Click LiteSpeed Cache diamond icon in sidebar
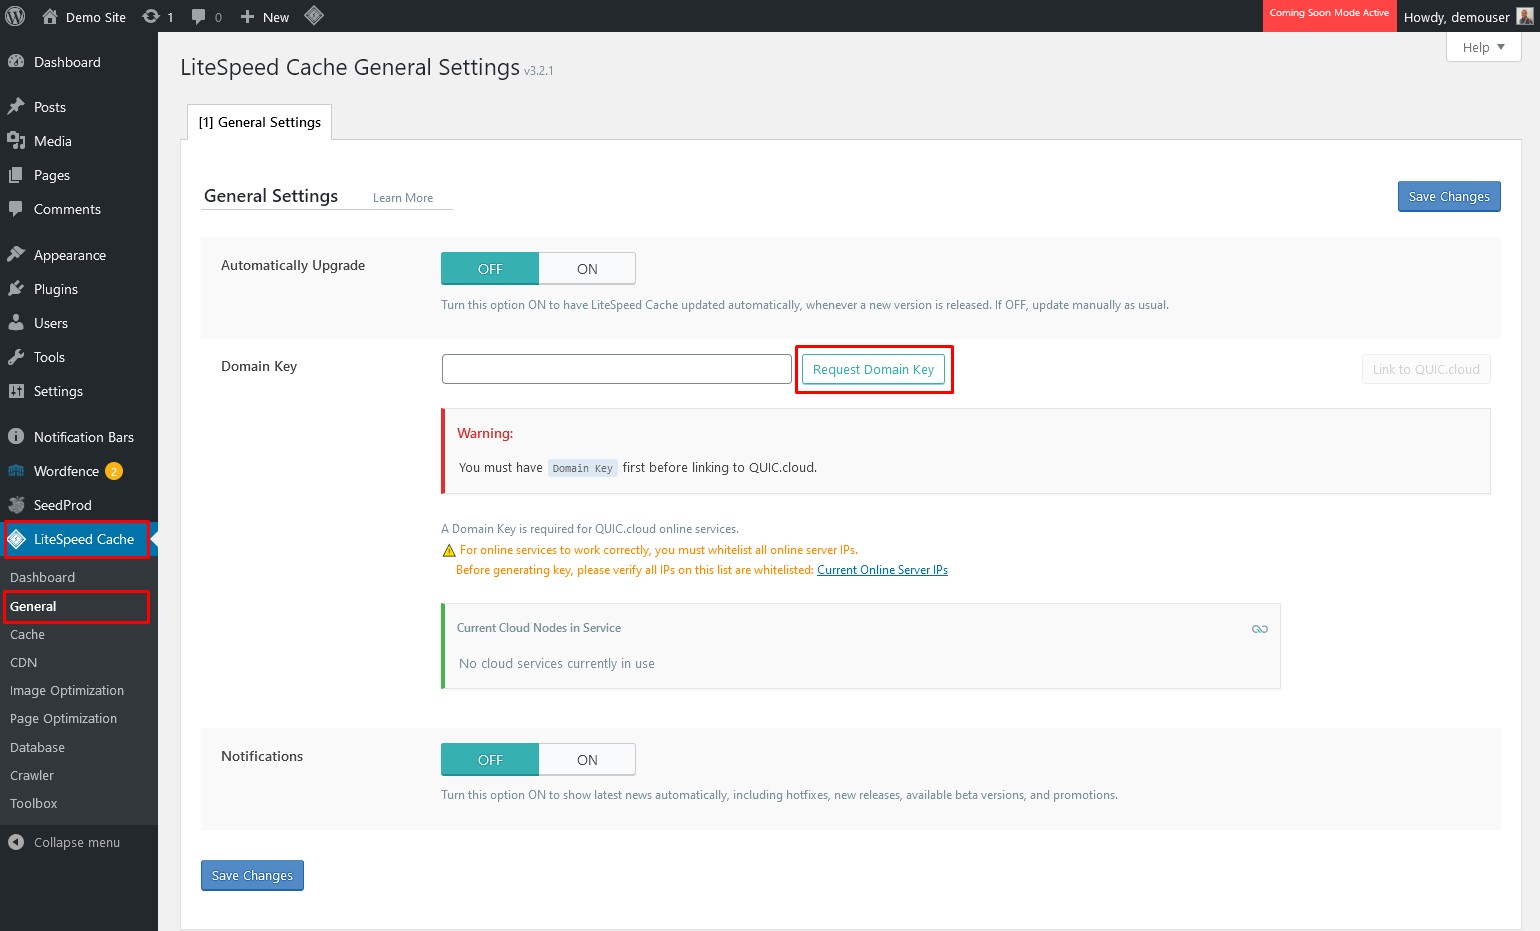The width and height of the screenshot is (1540, 931). (x=16, y=539)
